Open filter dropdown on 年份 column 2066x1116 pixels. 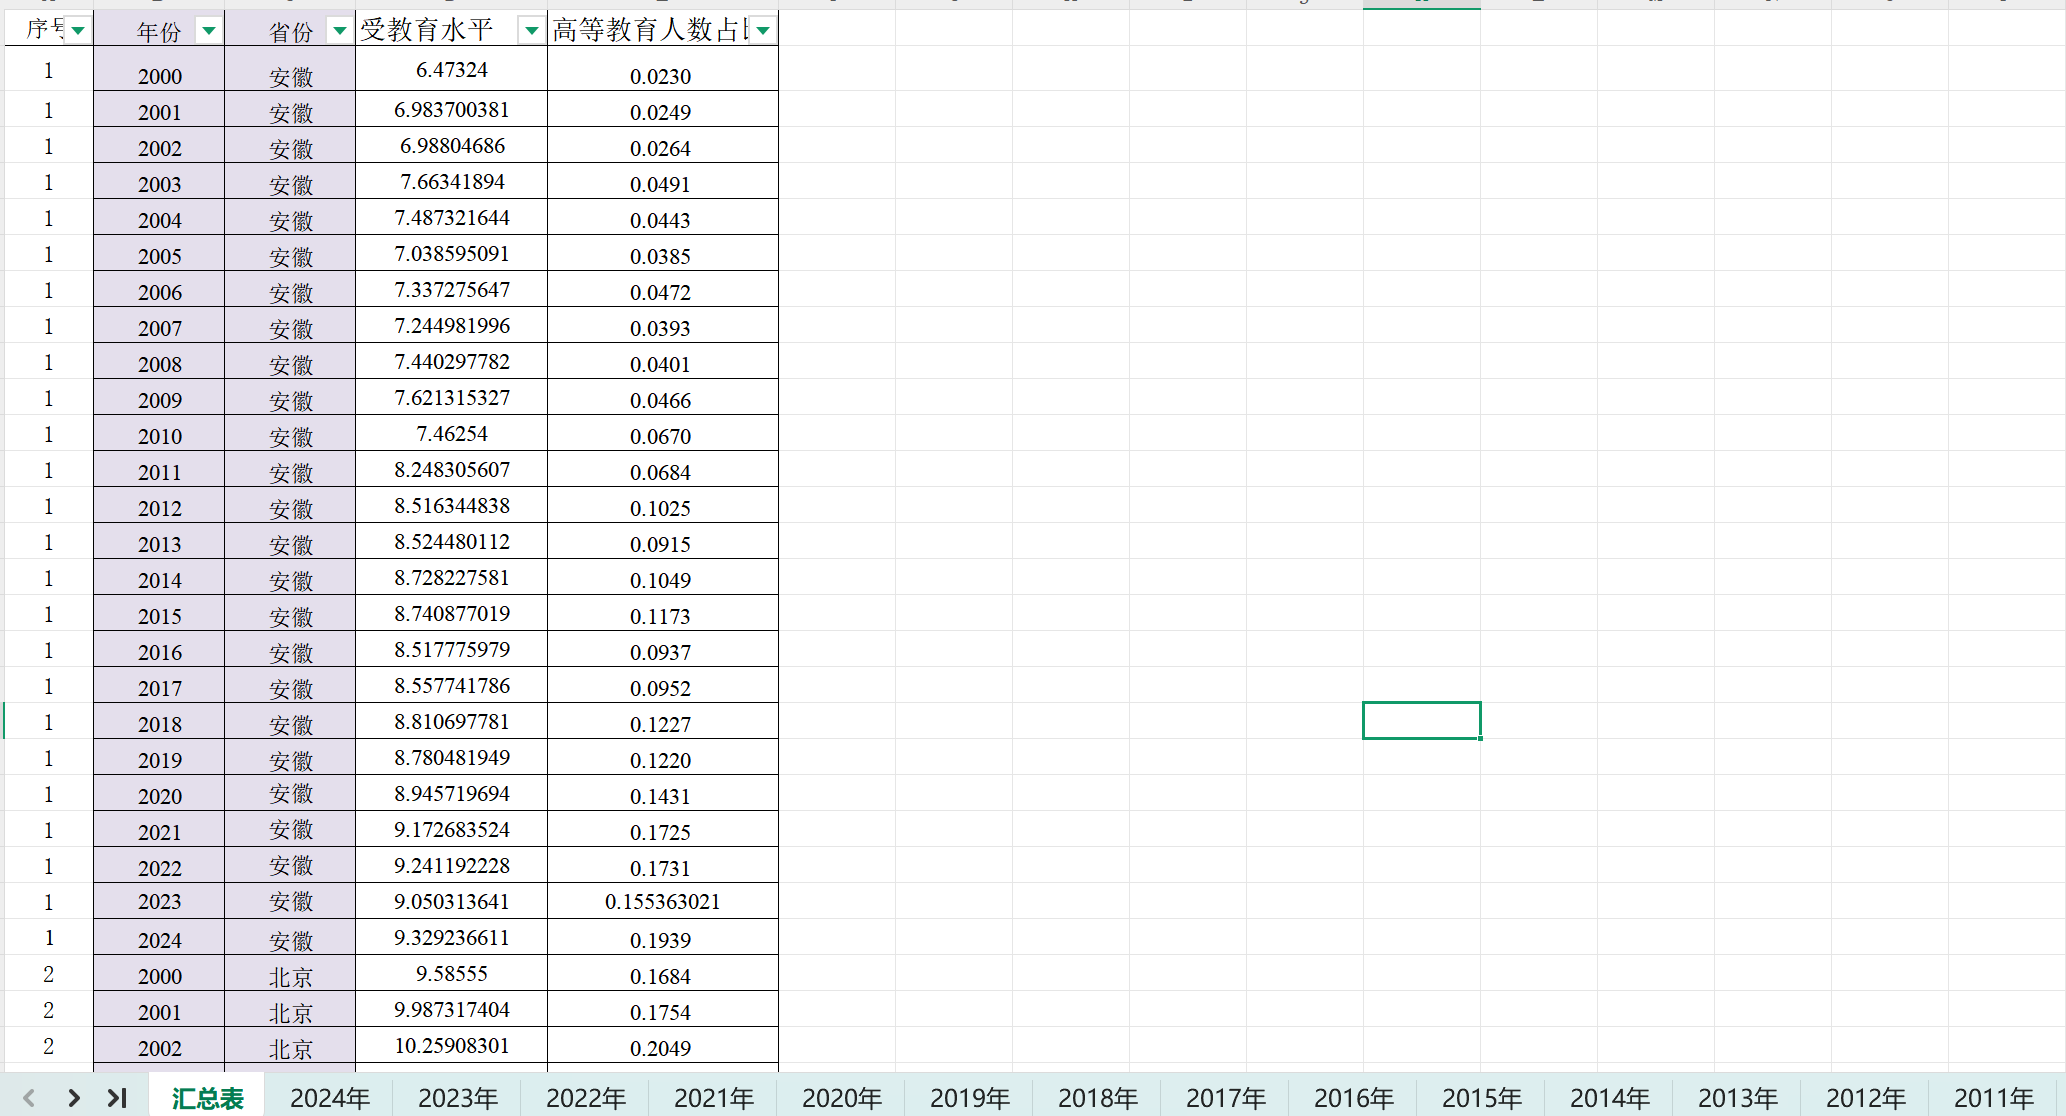point(208,31)
